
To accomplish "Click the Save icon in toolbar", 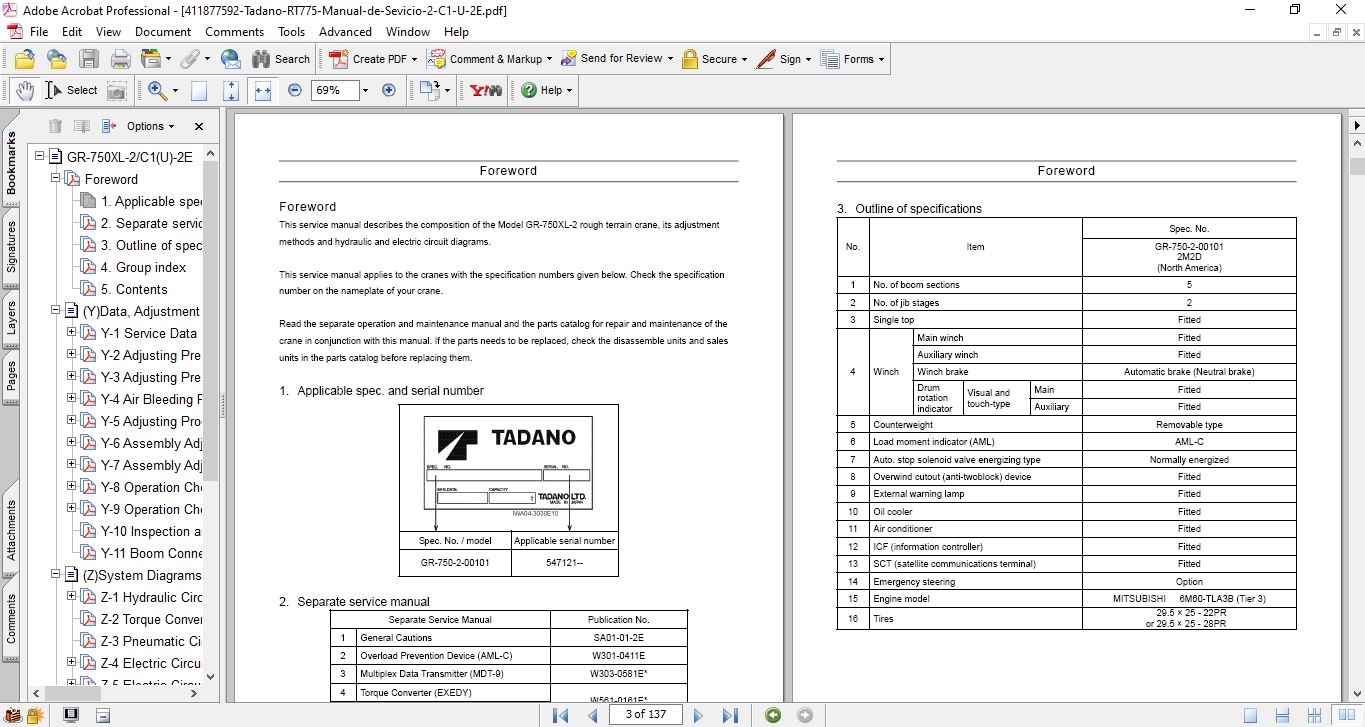I will pyautogui.click(x=89, y=59).
